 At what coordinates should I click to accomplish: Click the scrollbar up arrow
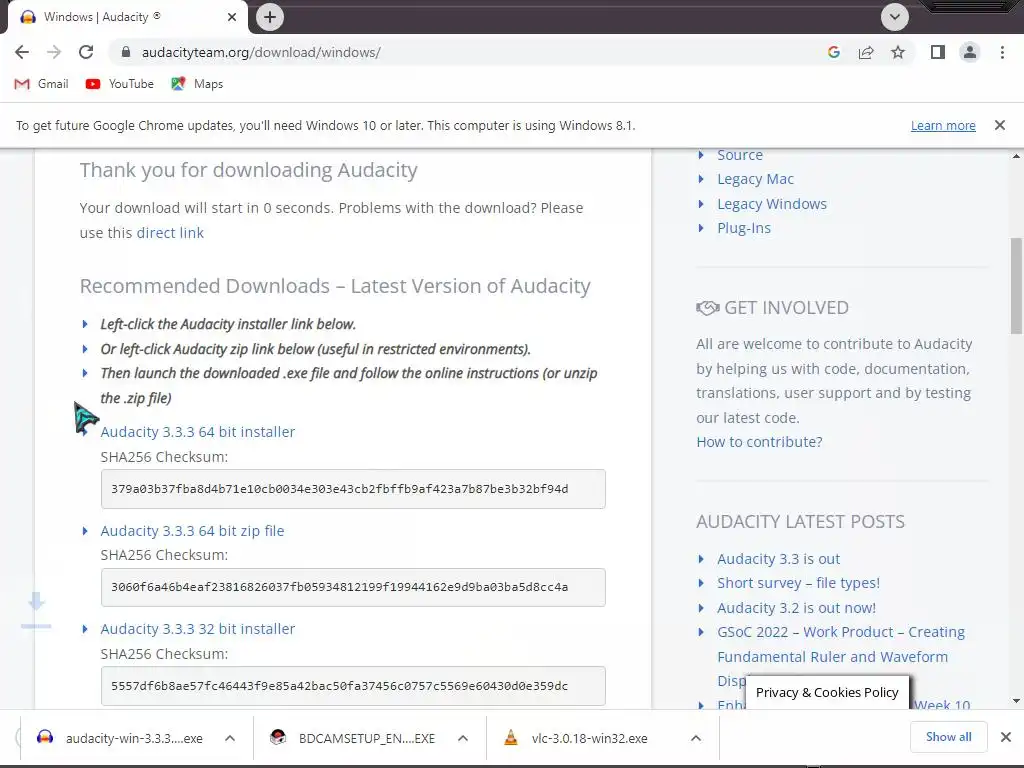point(1016,156)
